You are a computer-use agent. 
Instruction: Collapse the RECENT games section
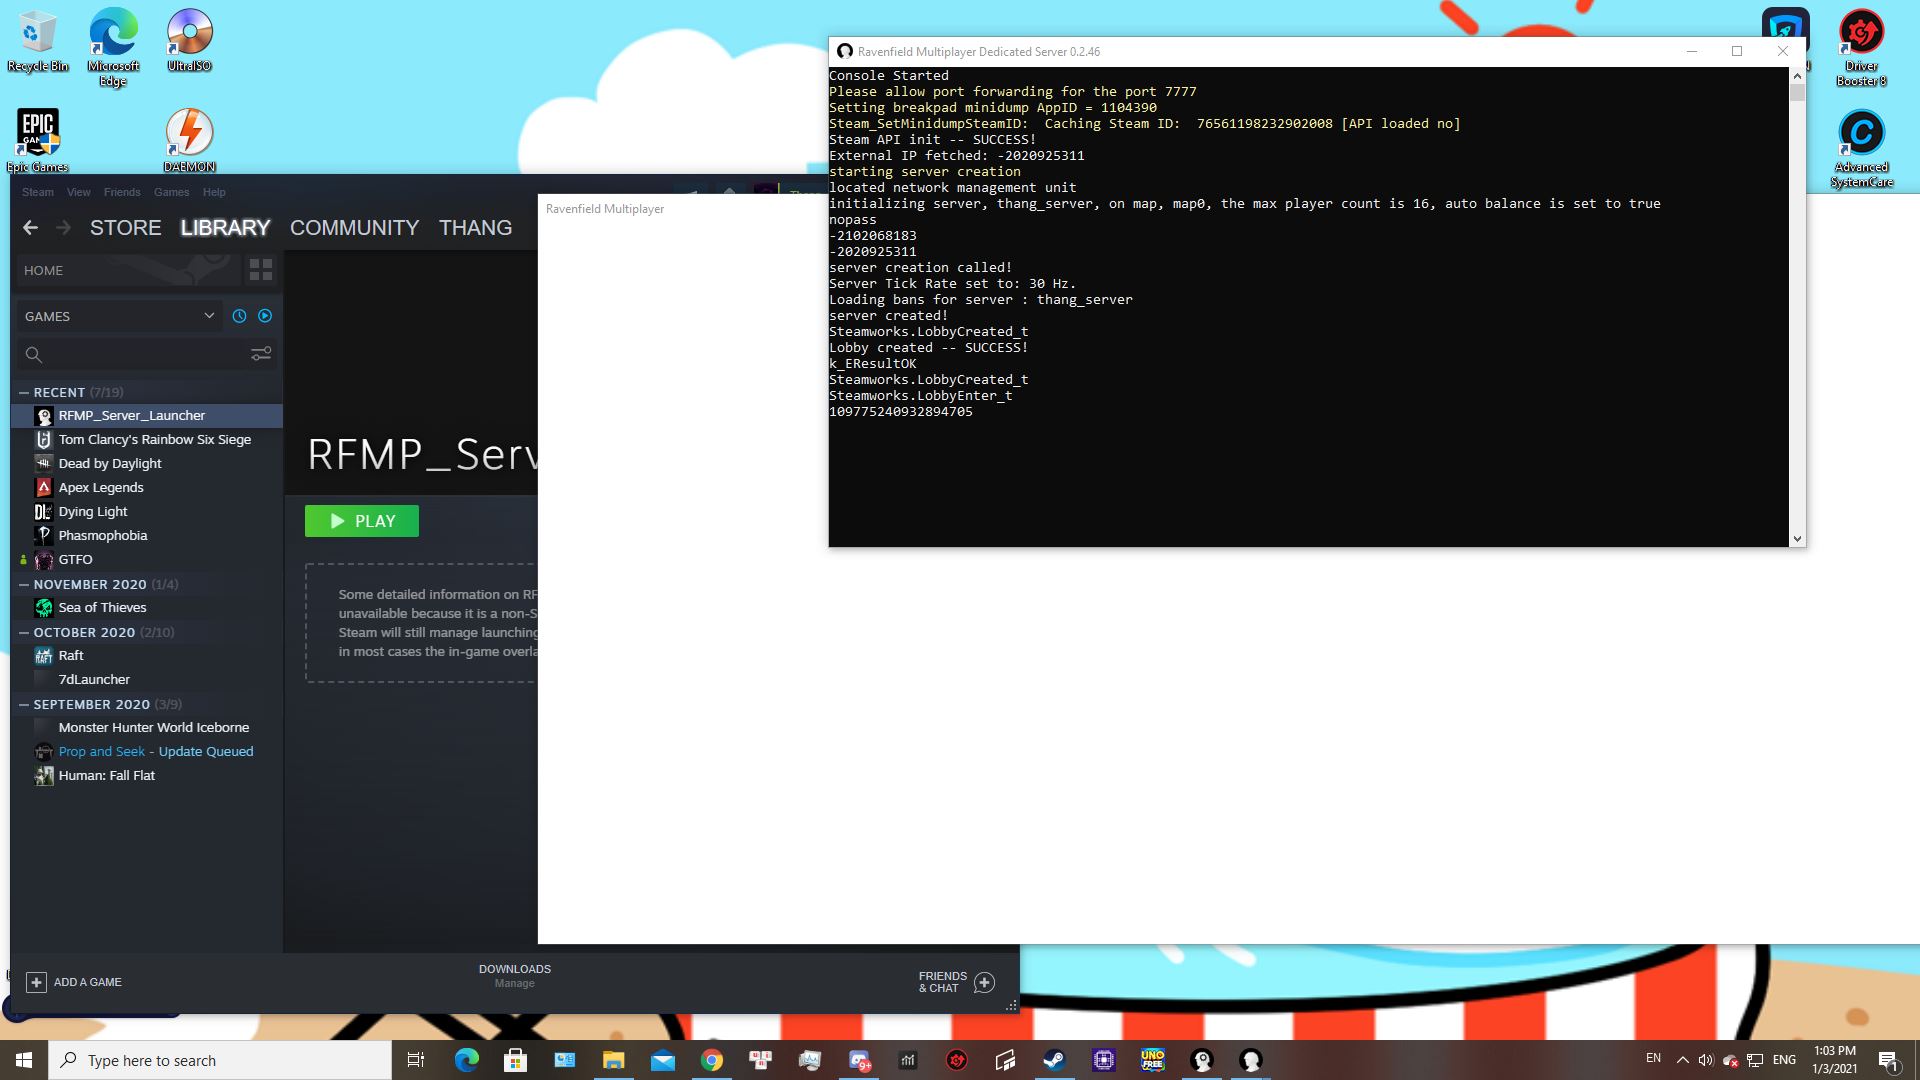pyautogui.click(x=24, y=393)
